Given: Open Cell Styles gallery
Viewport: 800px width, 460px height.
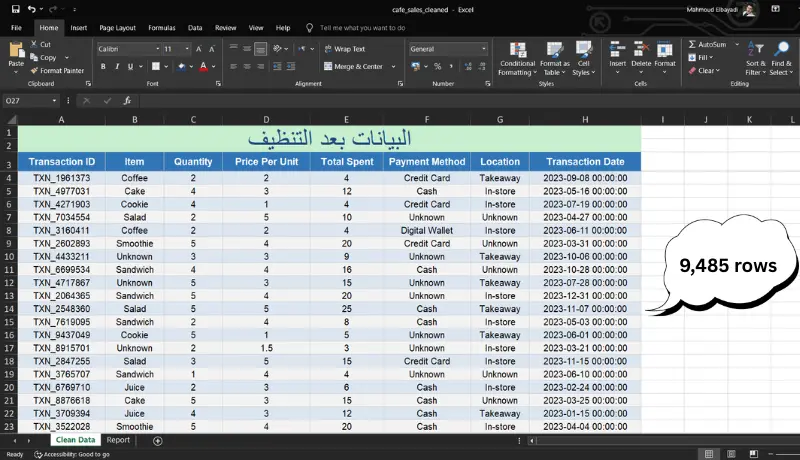Looking at the screenshot, I should 584,59.
